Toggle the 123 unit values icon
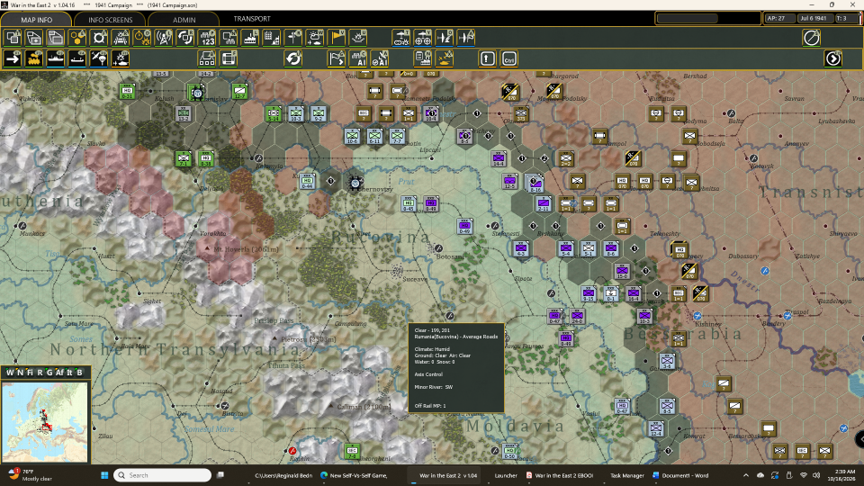The image size is (864, 486). (207, 38)
